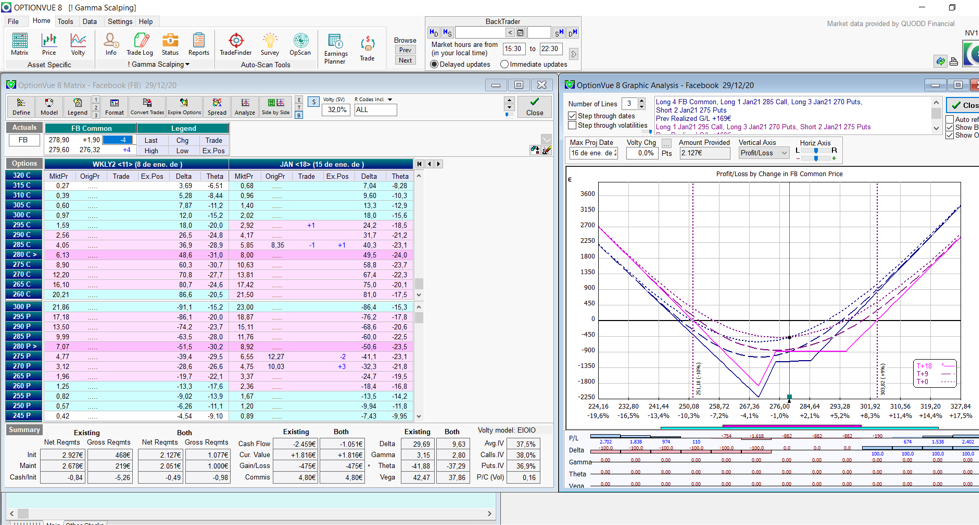This screenshot has height=525, width=979.
Task: Select format preset 1 in Matrix toolbar
Action: coord(96,100)
